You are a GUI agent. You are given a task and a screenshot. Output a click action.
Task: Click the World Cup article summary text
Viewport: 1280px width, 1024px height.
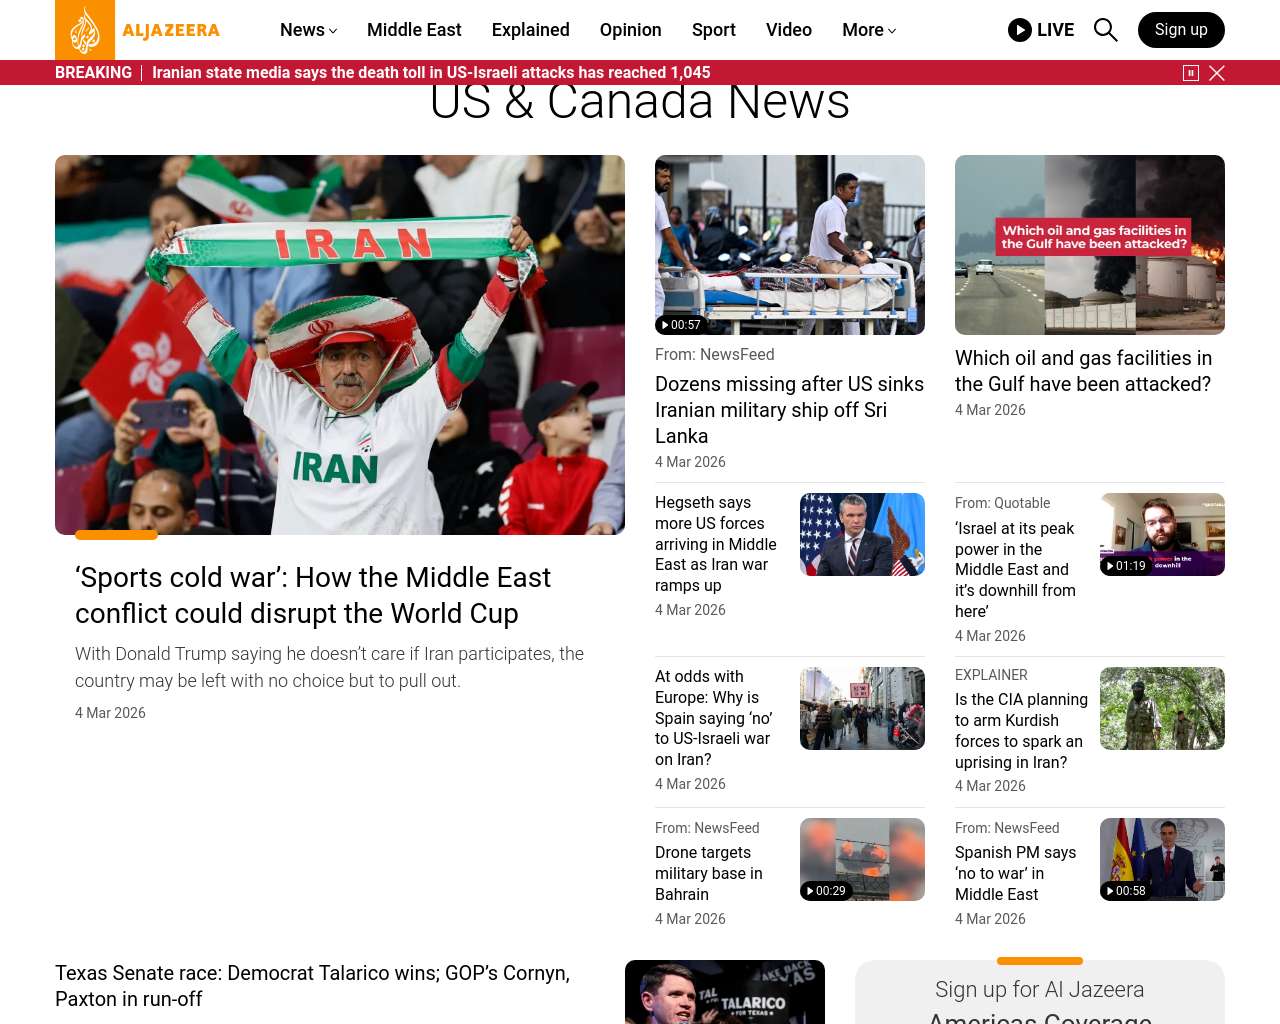(330, 667)
